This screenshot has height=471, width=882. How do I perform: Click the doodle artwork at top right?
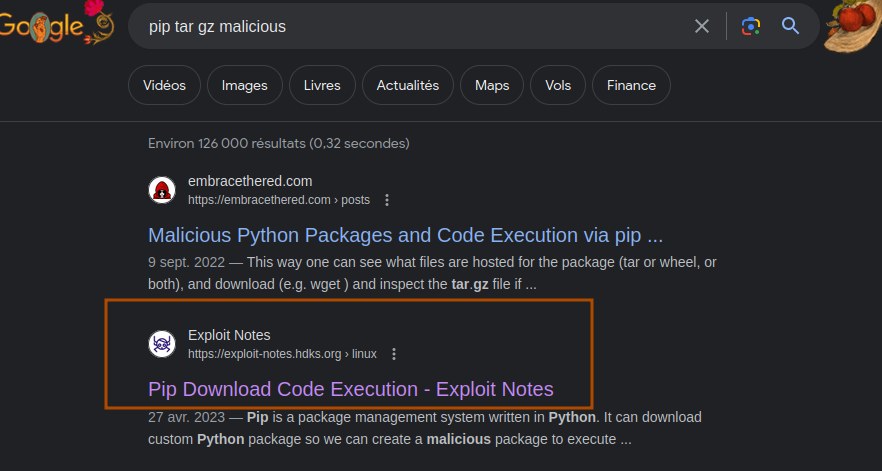click(x=852, y=26)
